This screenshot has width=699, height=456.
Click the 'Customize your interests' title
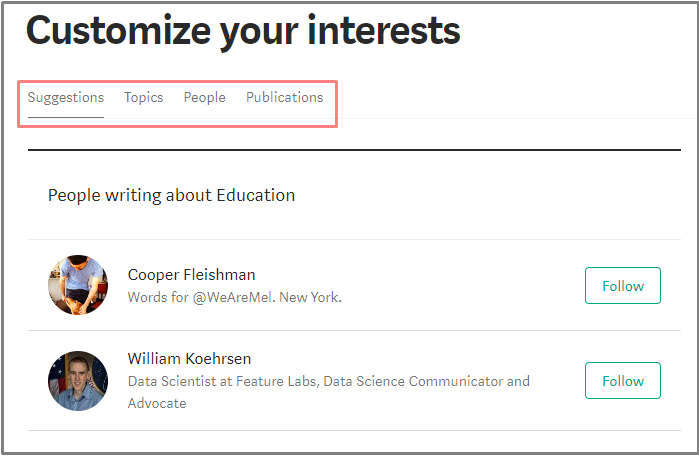click(243, 31)
